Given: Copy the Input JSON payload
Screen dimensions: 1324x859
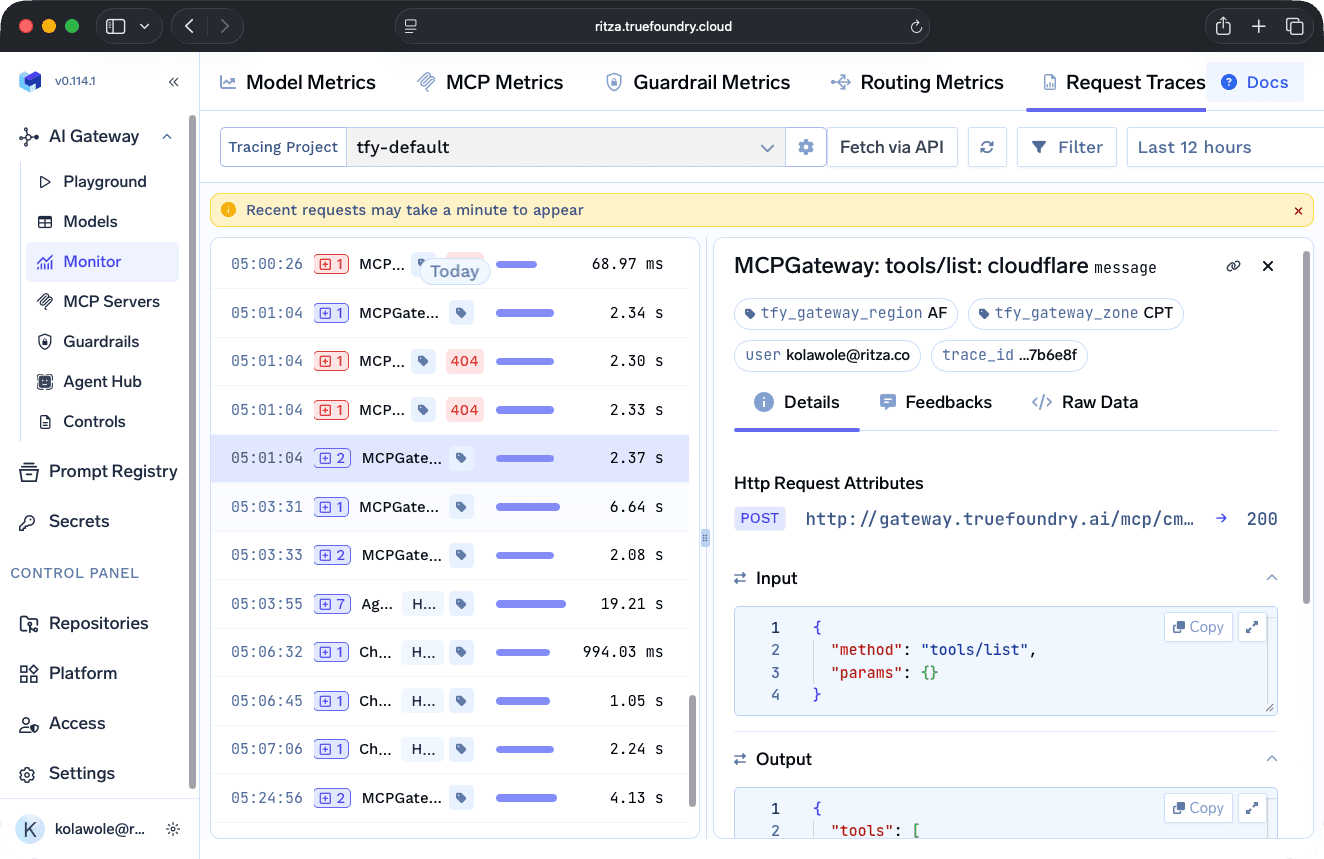Looking at the screenshot, I should click(1197, 627).
